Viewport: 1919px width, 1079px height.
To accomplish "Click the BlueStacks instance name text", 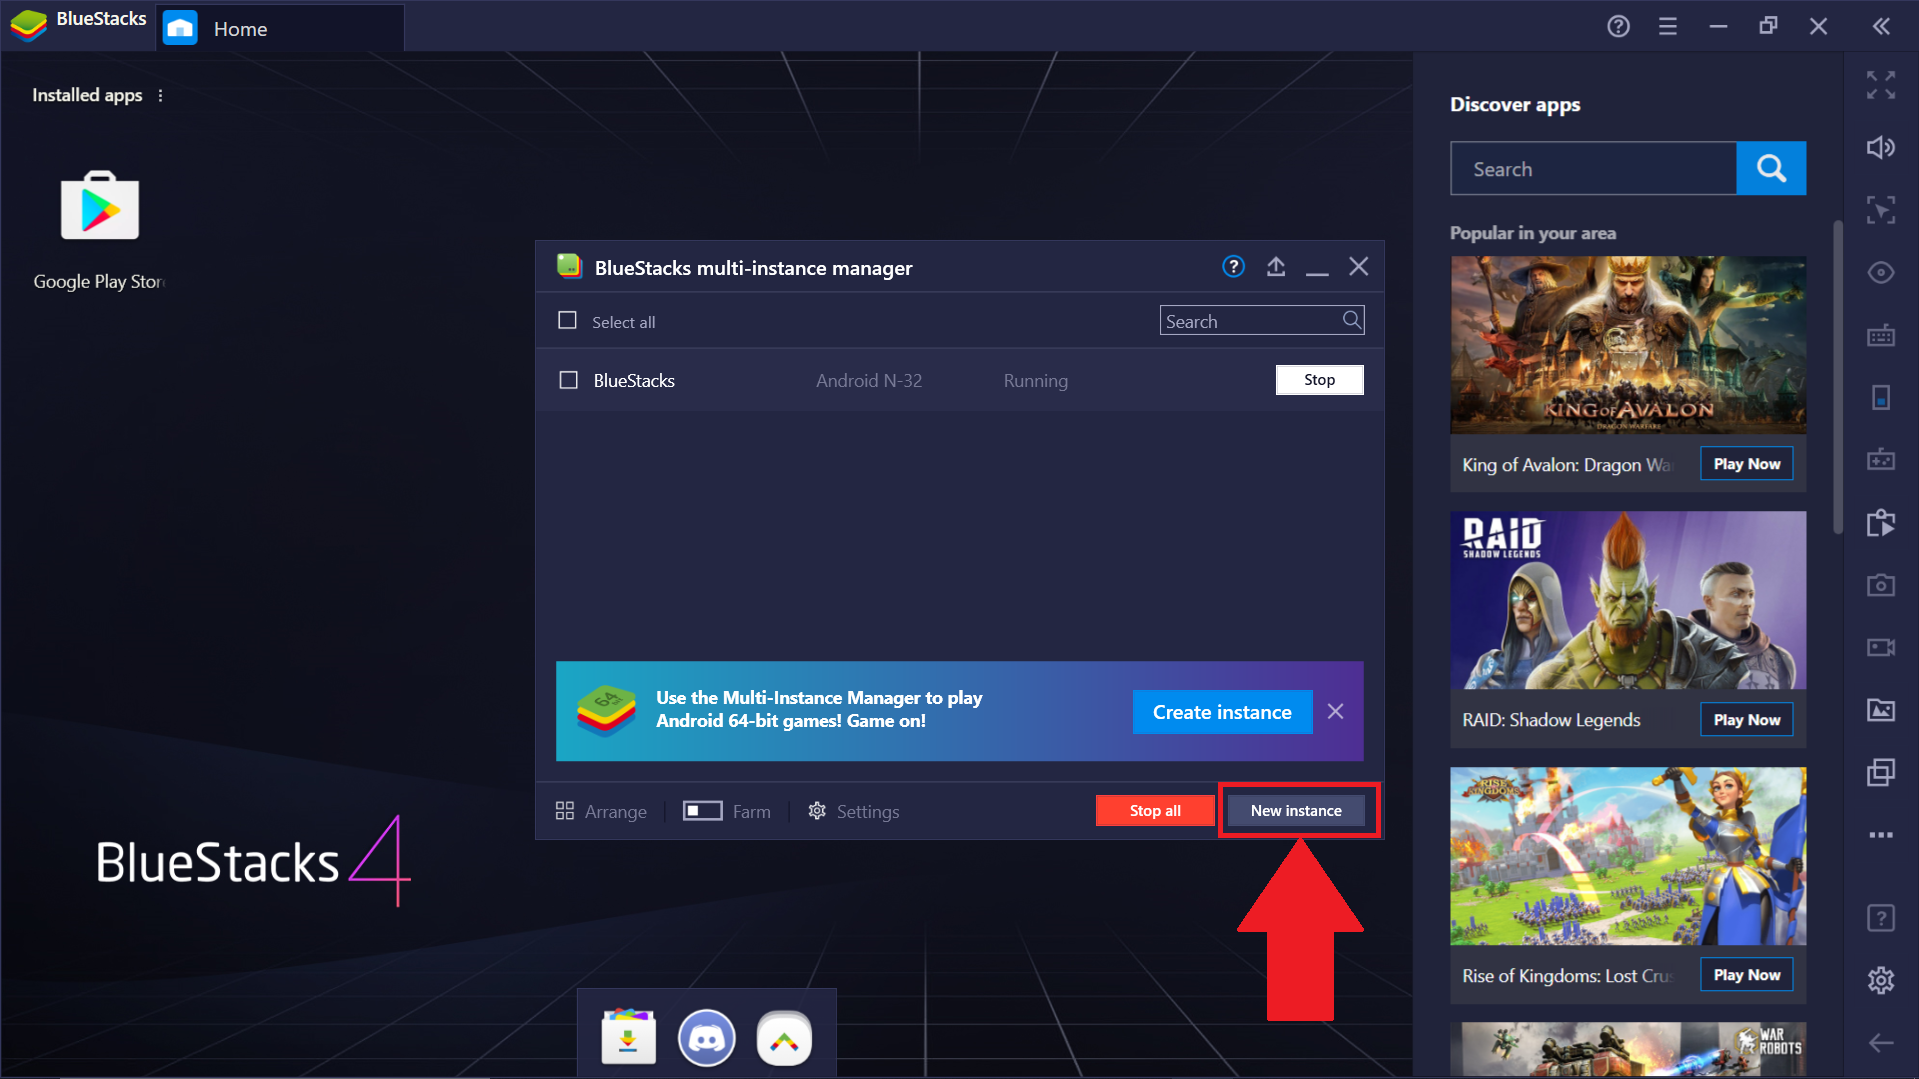I will pos(634,381).
